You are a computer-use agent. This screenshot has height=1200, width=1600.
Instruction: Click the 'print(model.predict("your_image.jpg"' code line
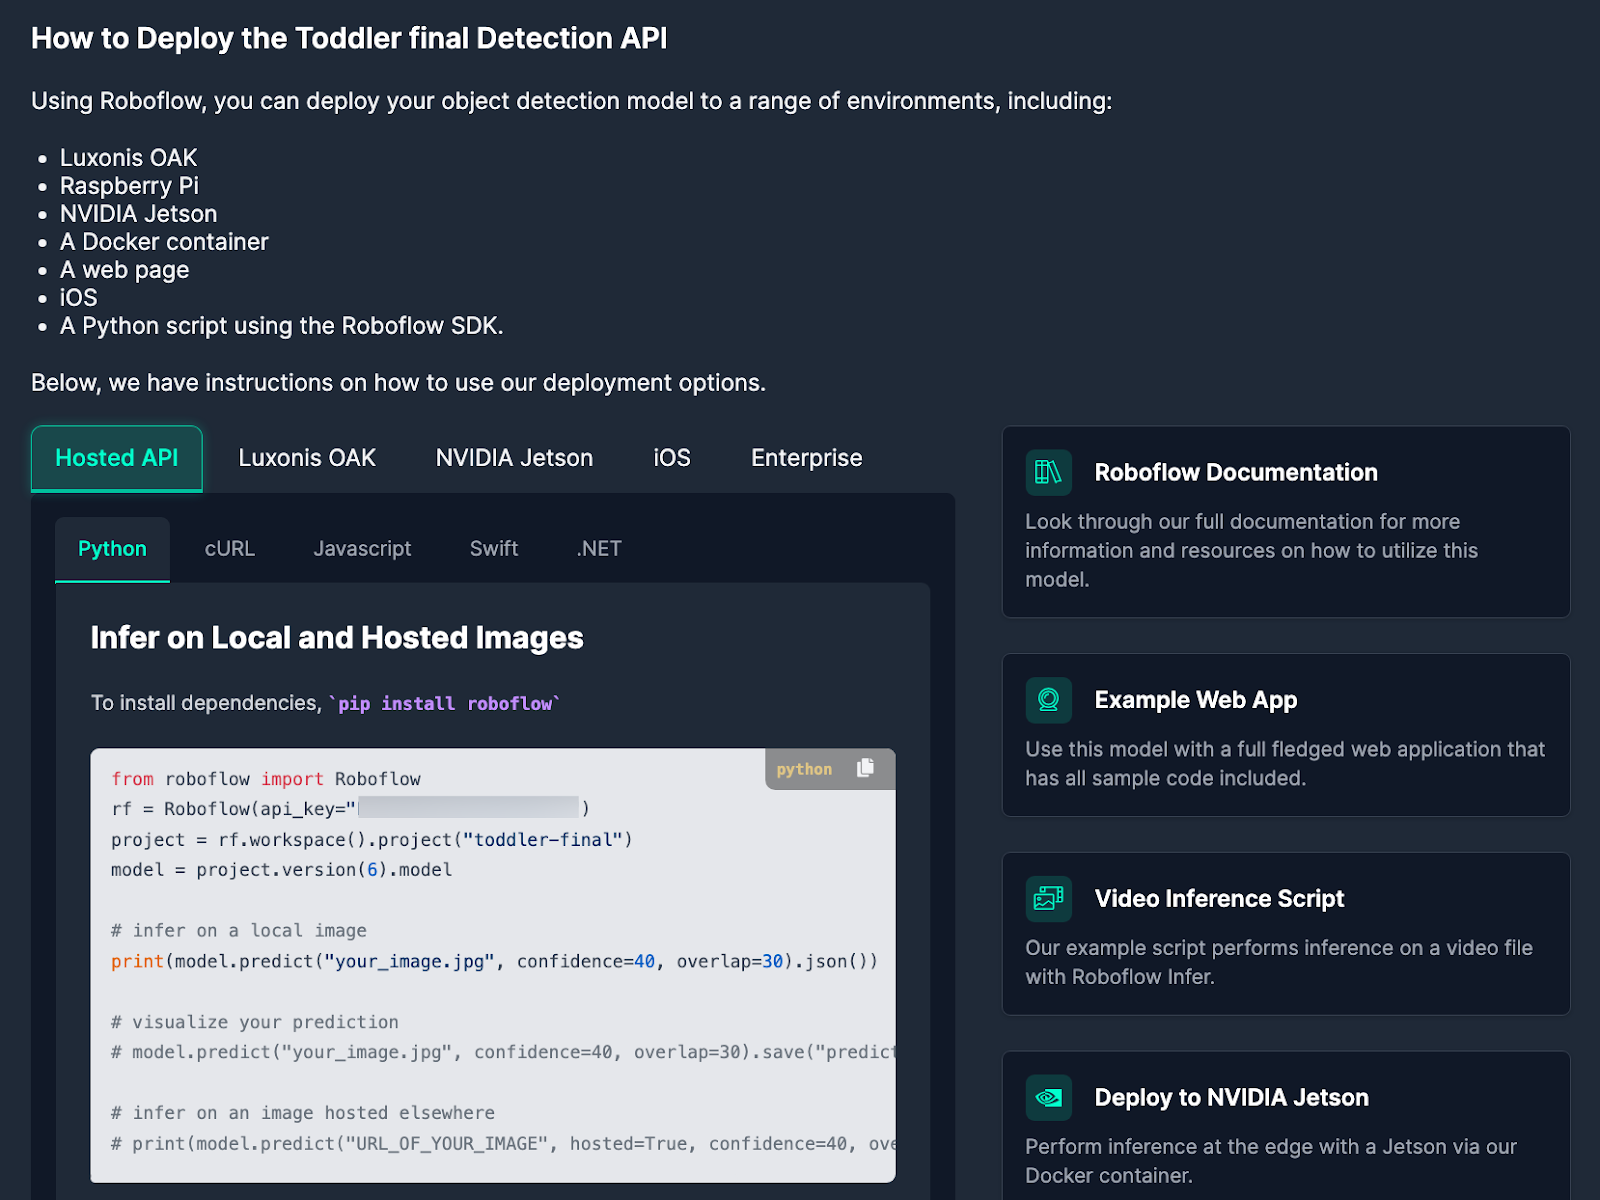coord(495,961)
